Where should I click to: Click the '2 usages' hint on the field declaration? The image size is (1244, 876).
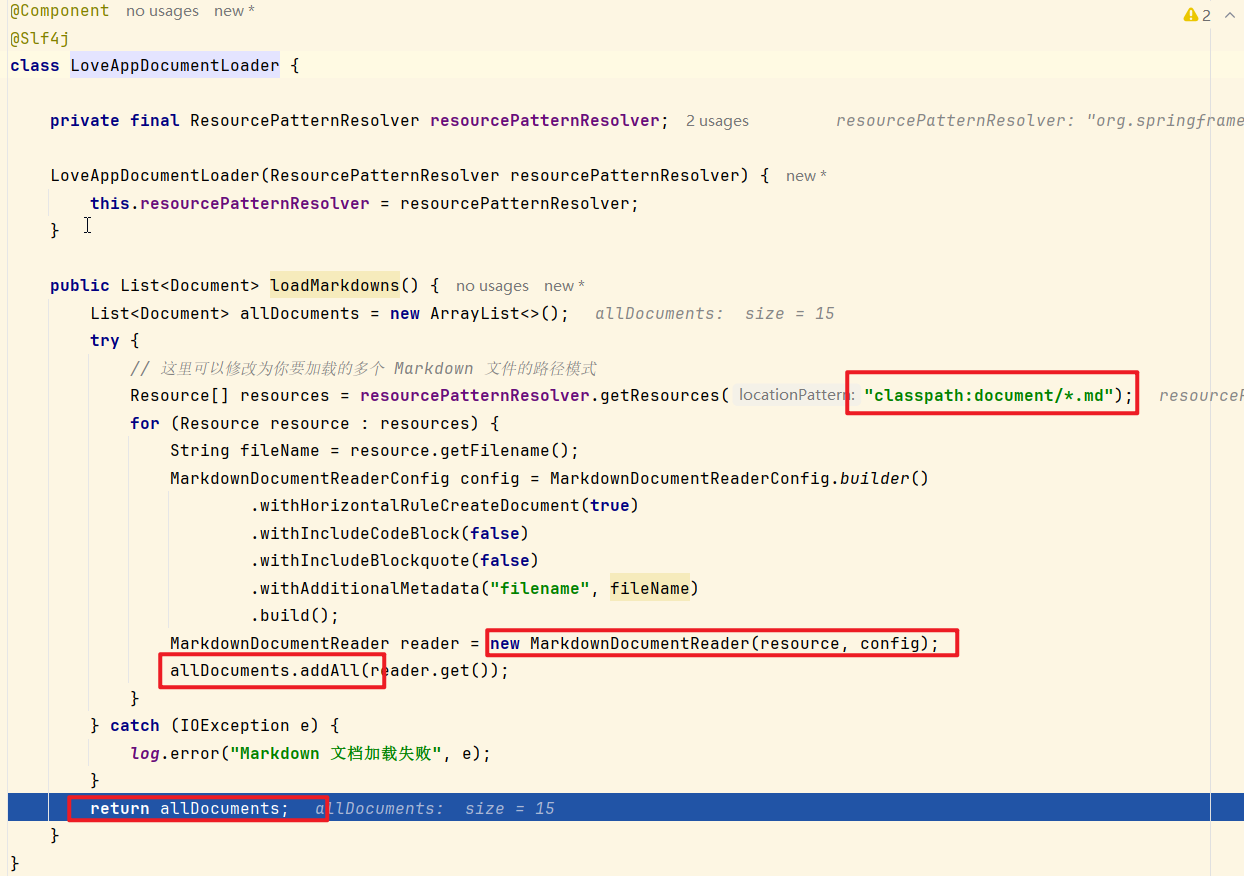tap(717, 121)
